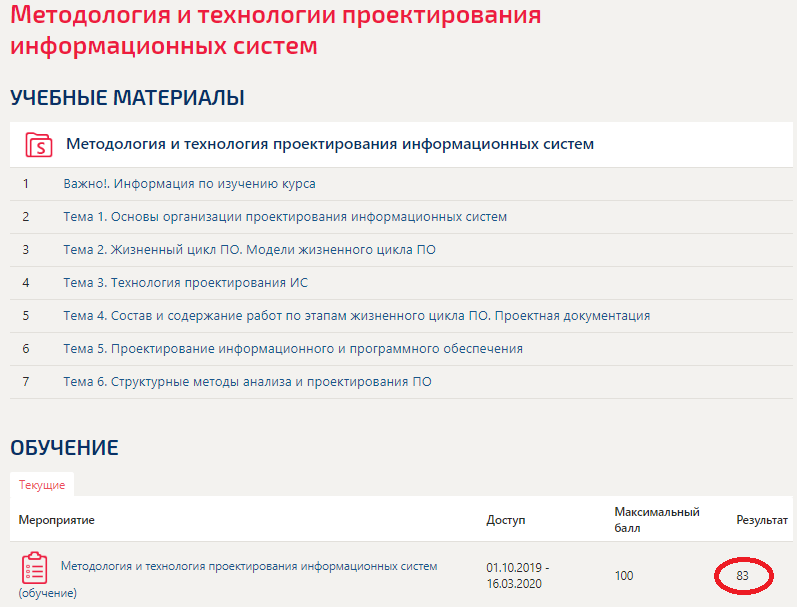This screenshot has height=607, width=797.
Task: Open Тема 1 Основы организации проектирования link
Action: (285, 217)
